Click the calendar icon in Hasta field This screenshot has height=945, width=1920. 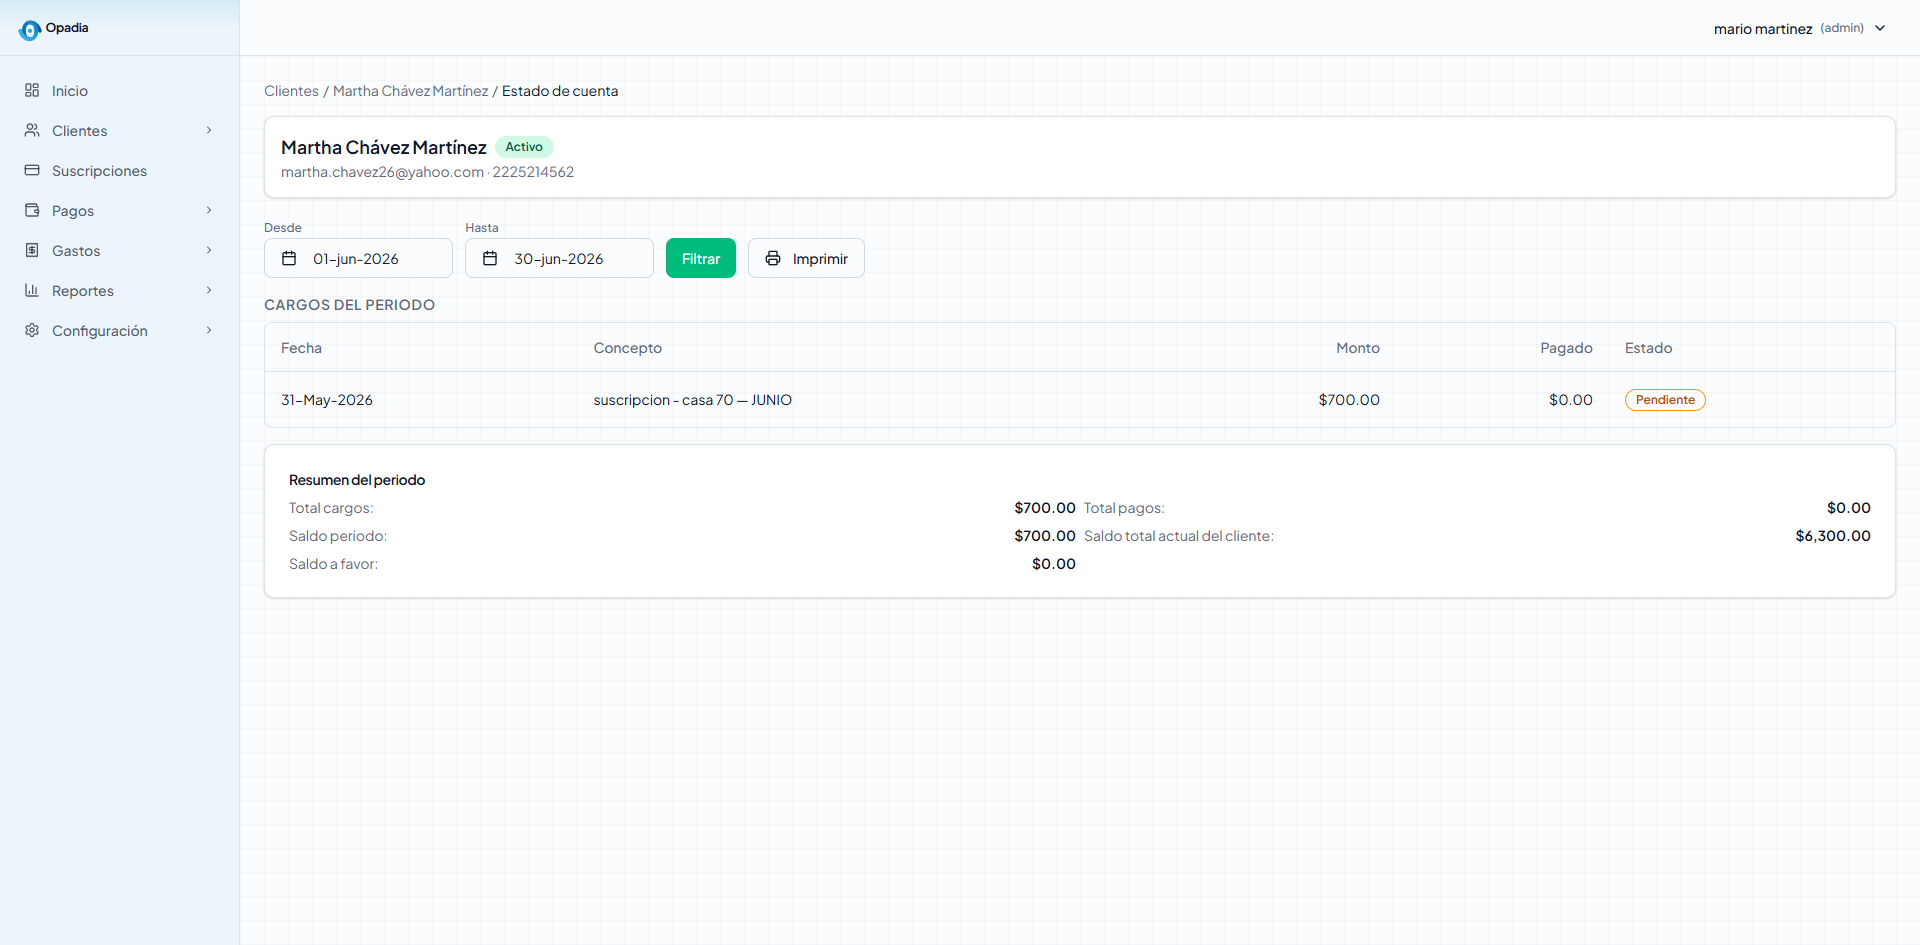pos(490,258)
